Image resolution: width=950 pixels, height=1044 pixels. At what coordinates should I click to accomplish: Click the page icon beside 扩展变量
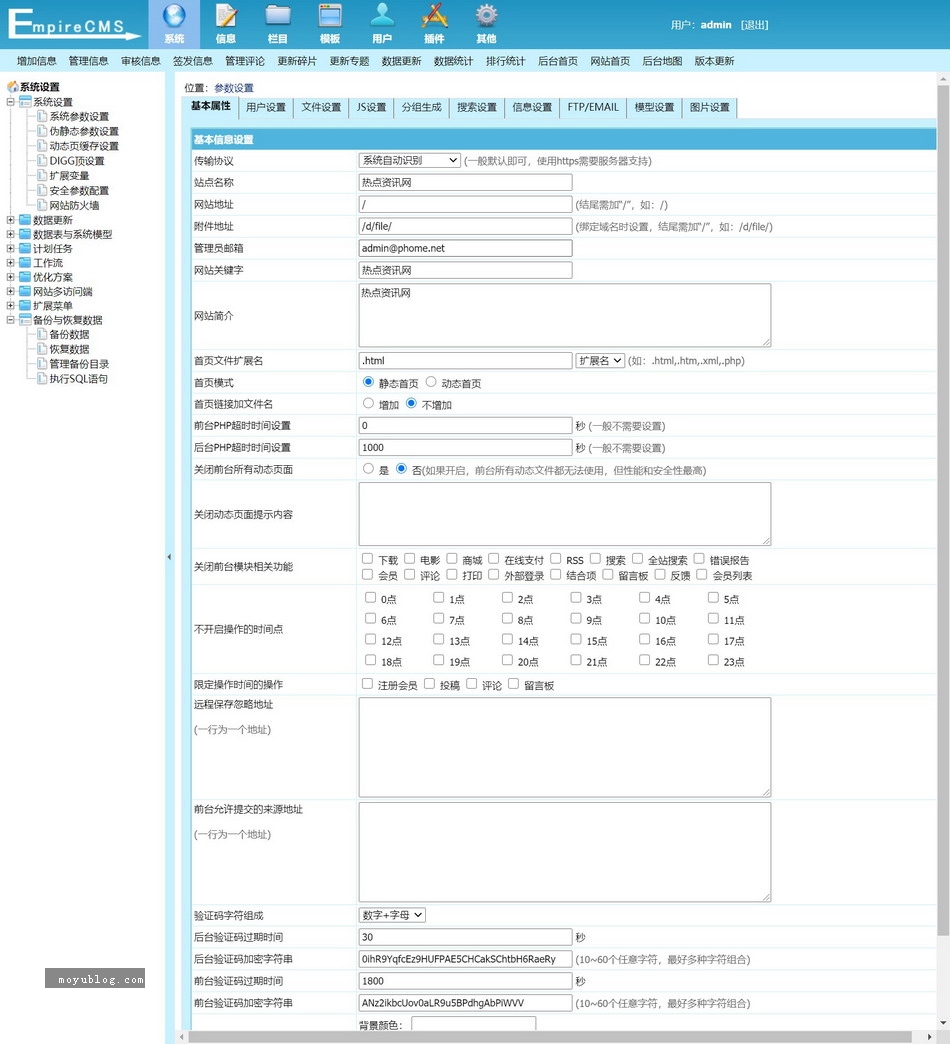(42, 175)
